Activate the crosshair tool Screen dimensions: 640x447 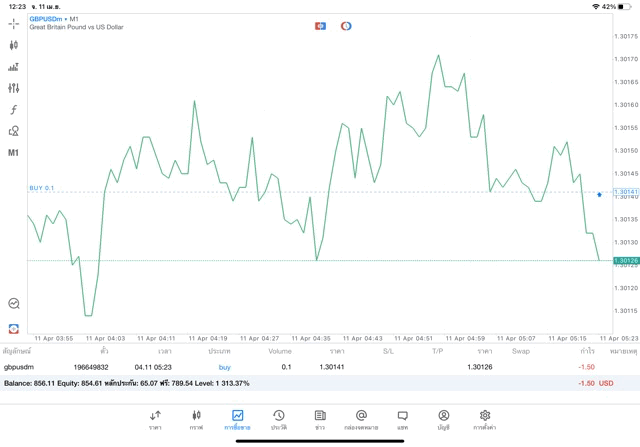pos(13,24)
